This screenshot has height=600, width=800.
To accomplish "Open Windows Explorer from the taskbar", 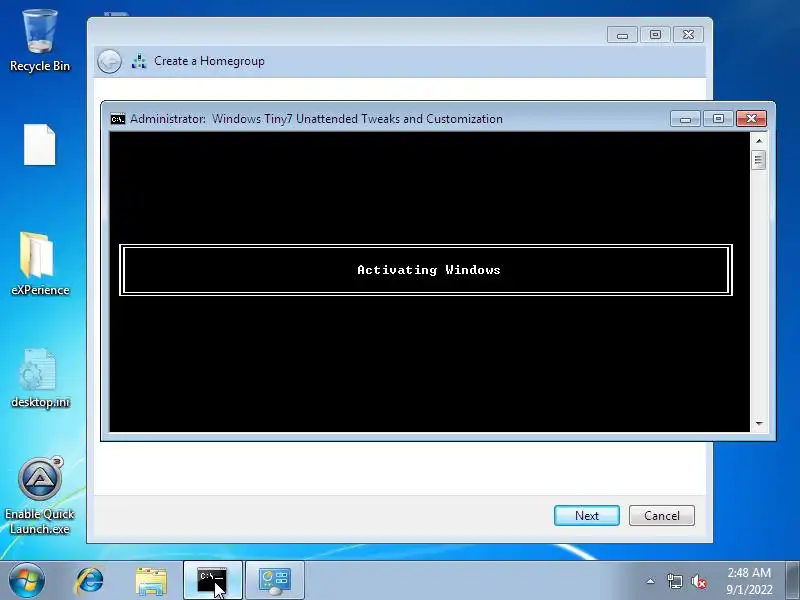I will point(151,581).
